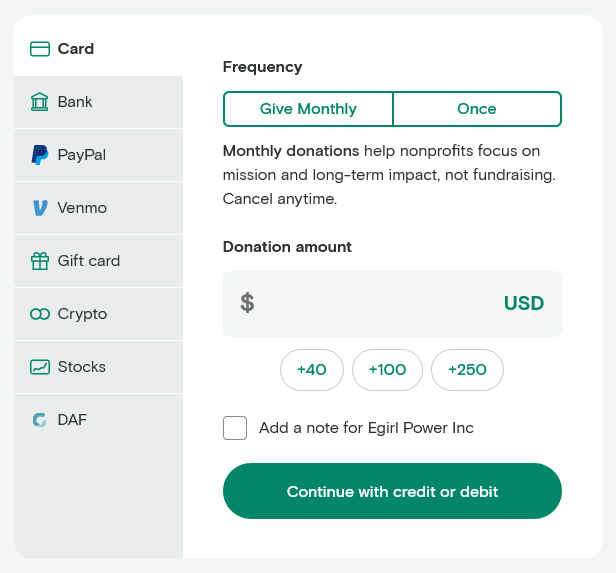Screen dimensions: 616x573
Task: Add 40 to donation amount
Action: (312, 370)
